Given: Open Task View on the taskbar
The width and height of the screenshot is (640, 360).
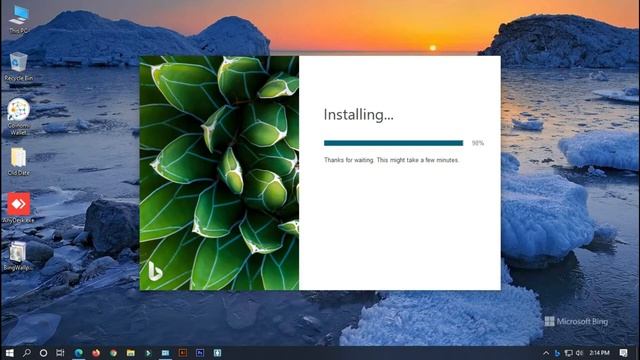Looking at the screenshot, I should coord(60,353).
